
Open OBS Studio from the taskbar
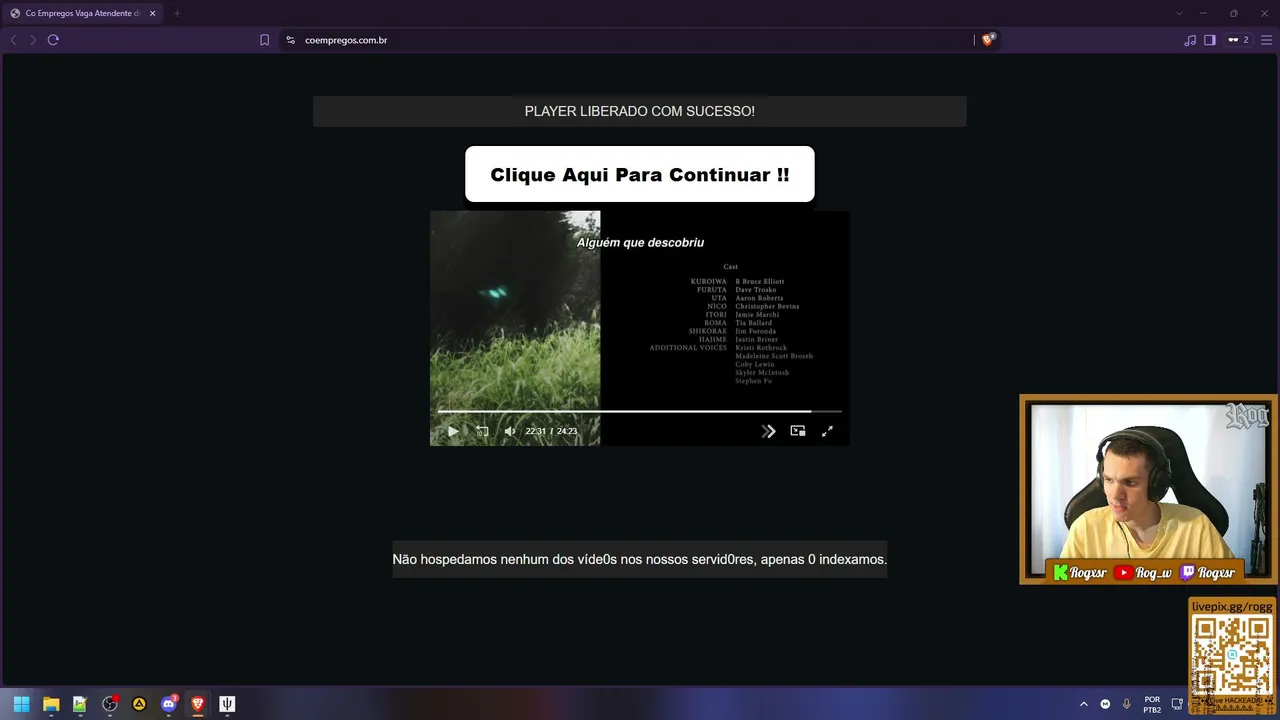110,704
